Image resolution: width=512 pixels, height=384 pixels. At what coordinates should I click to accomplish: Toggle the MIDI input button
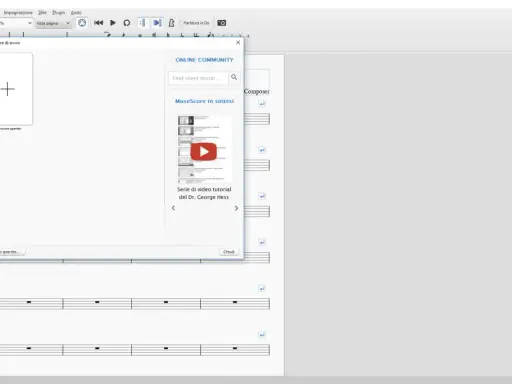tap(82, 23)
